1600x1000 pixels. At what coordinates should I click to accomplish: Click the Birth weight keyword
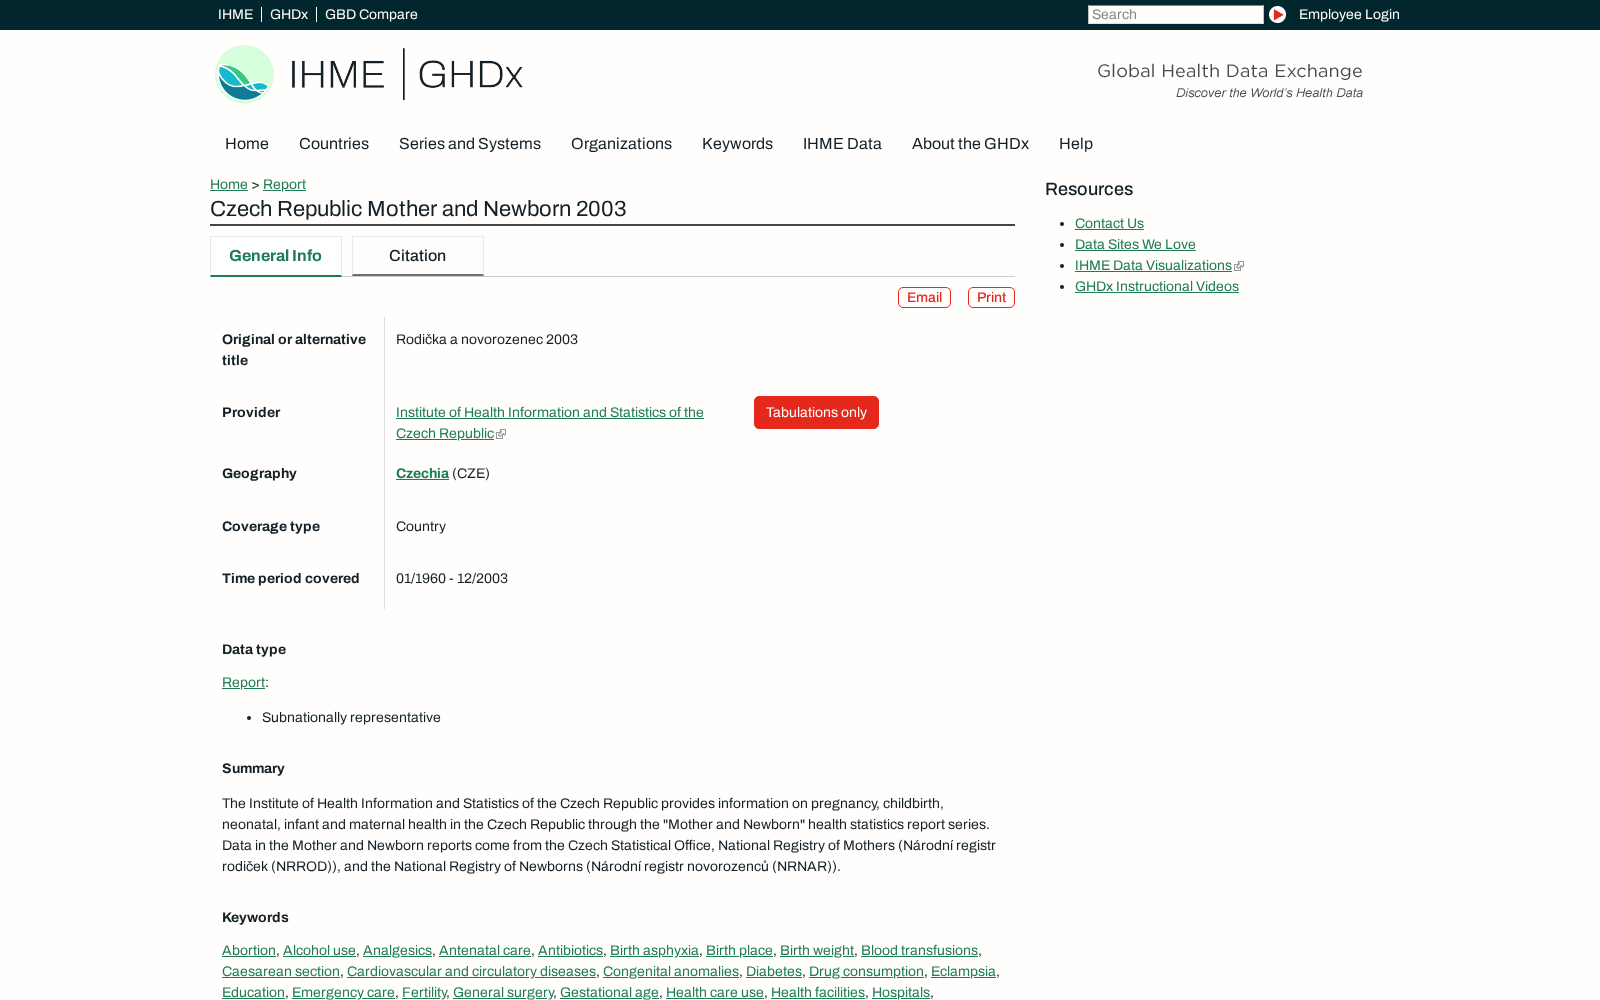click(817, 951)
